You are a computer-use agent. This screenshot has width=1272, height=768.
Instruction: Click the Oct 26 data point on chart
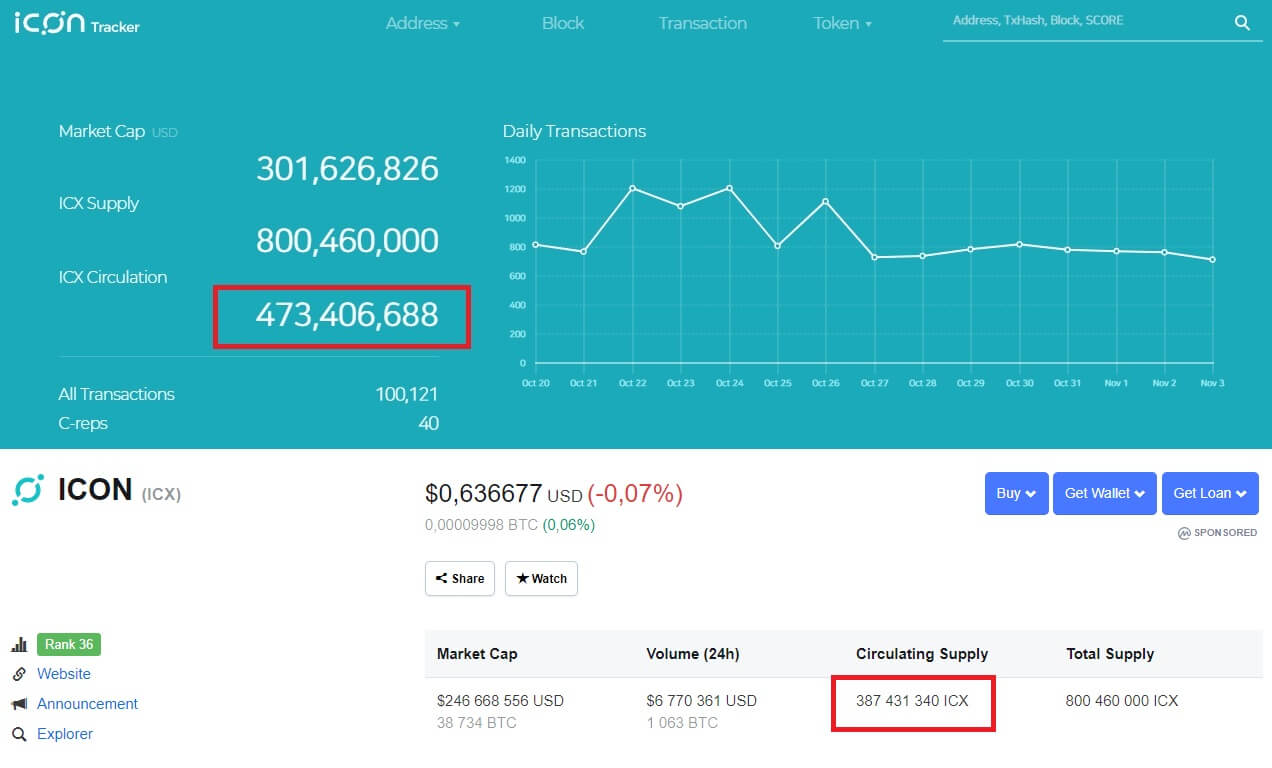tap(826, 201)
